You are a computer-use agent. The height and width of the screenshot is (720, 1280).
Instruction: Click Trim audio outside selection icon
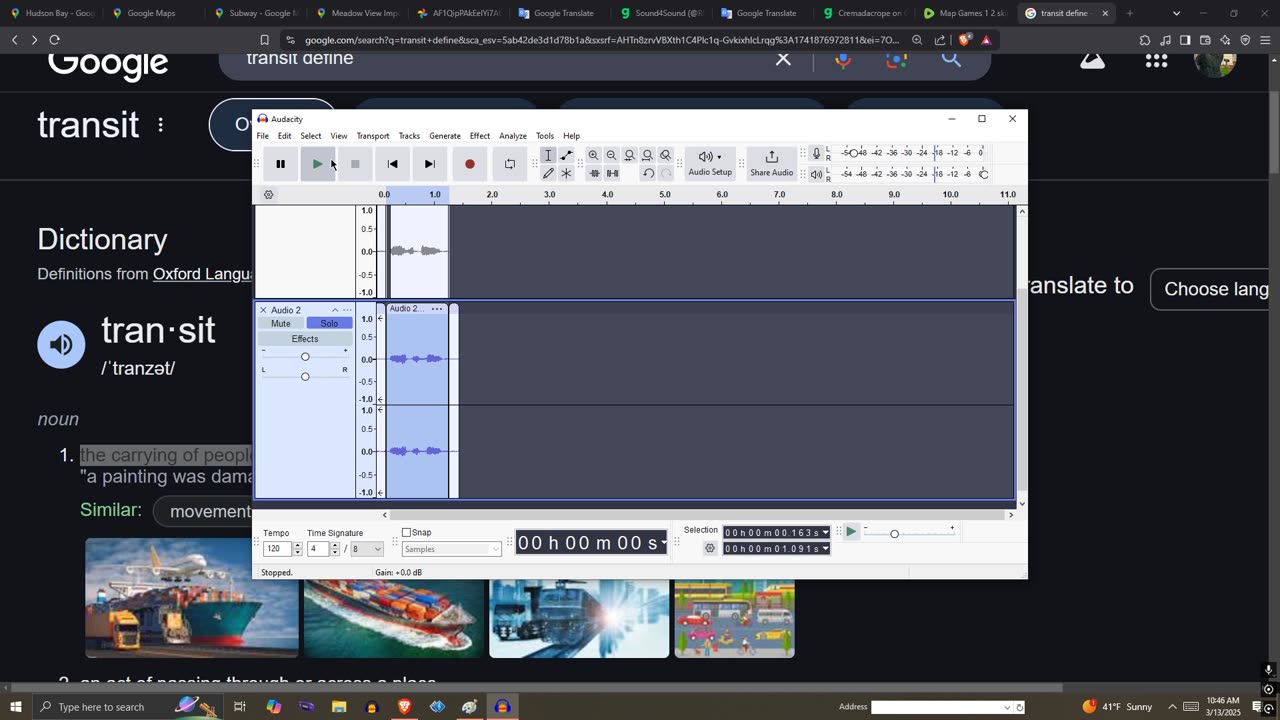pyautogui.click(x=594, y=173)
